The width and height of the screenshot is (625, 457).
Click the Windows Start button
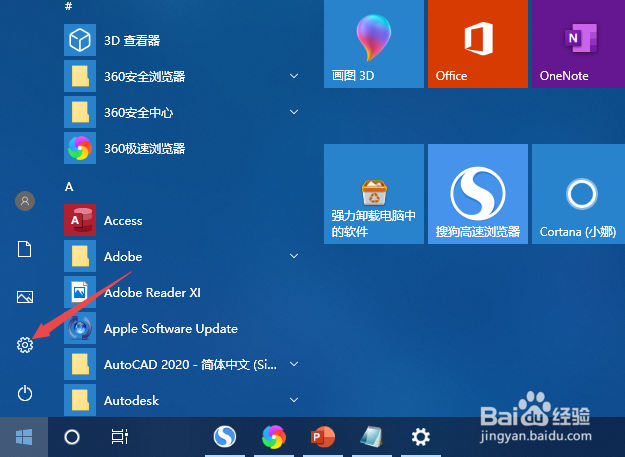[24, 437]
